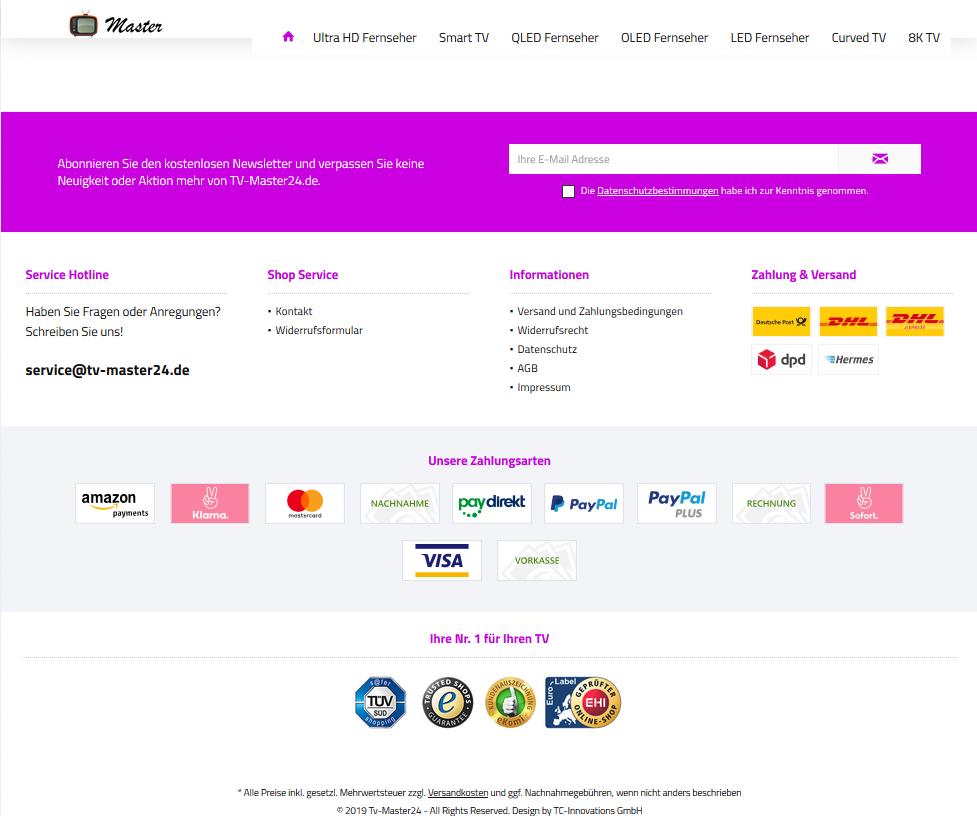This screenshot has height=816, width=977.
Task: Go to the home icon in navigation
Action: tap(288, 37)
